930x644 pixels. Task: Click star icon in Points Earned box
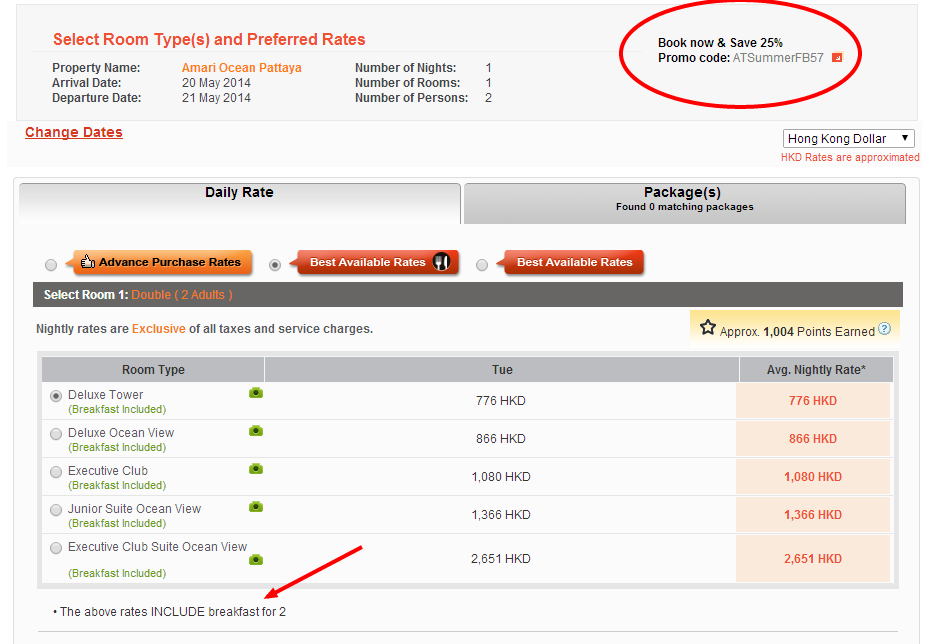tap(708, 328)
